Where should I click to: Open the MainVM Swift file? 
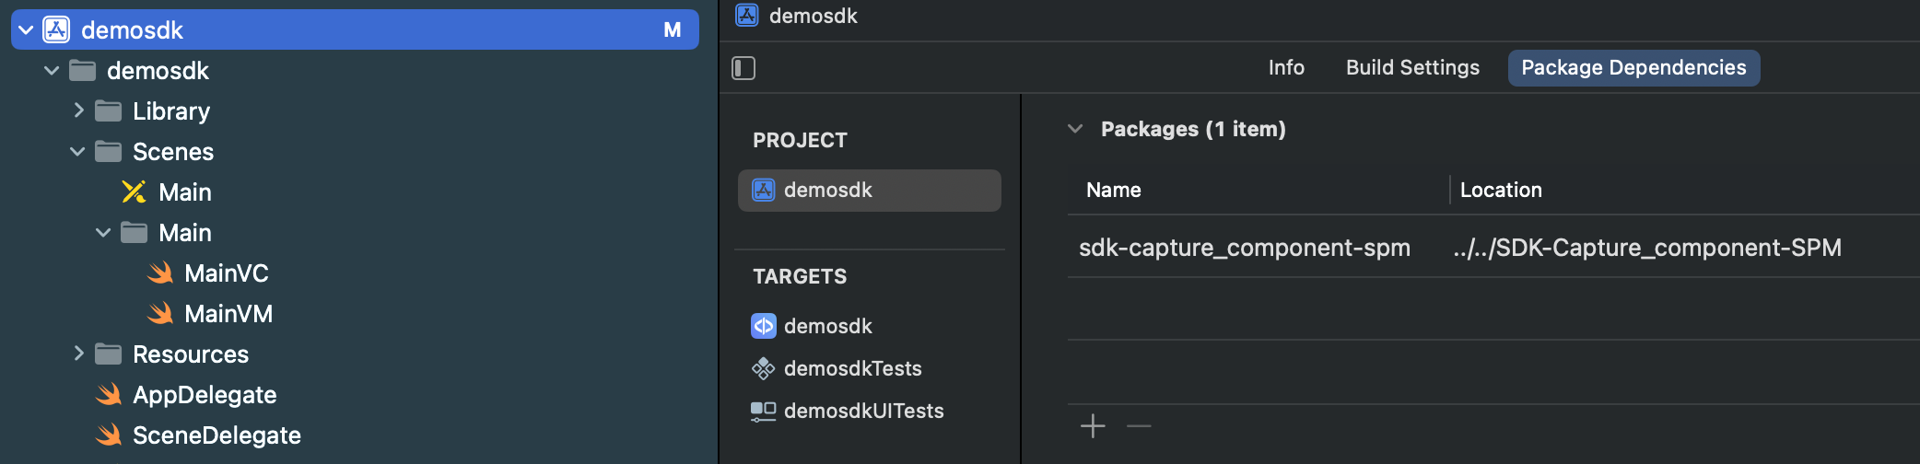[210, 314]
